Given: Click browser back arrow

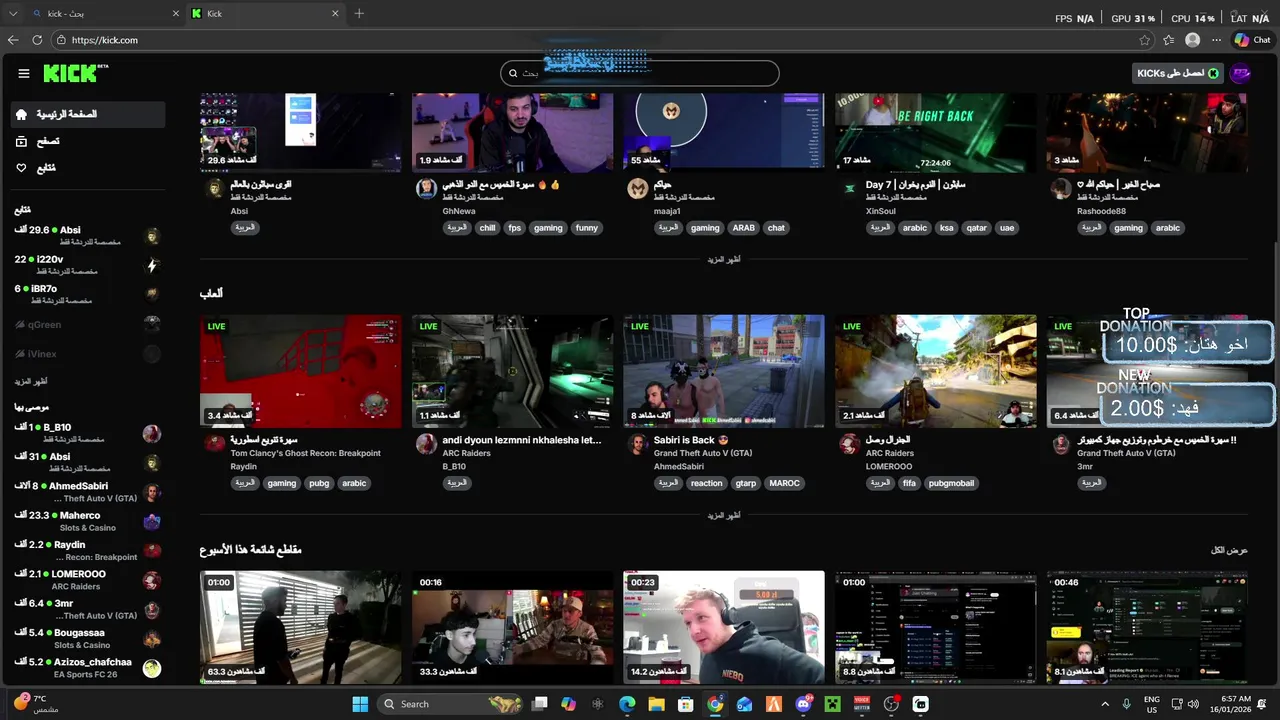Looking at the screenshot, I should click(13, 40).
